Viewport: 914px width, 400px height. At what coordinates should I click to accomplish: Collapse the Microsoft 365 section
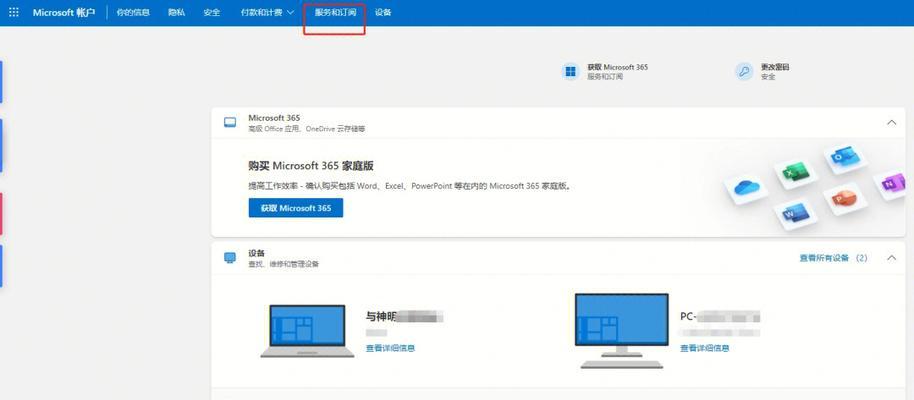pos(891,122)
